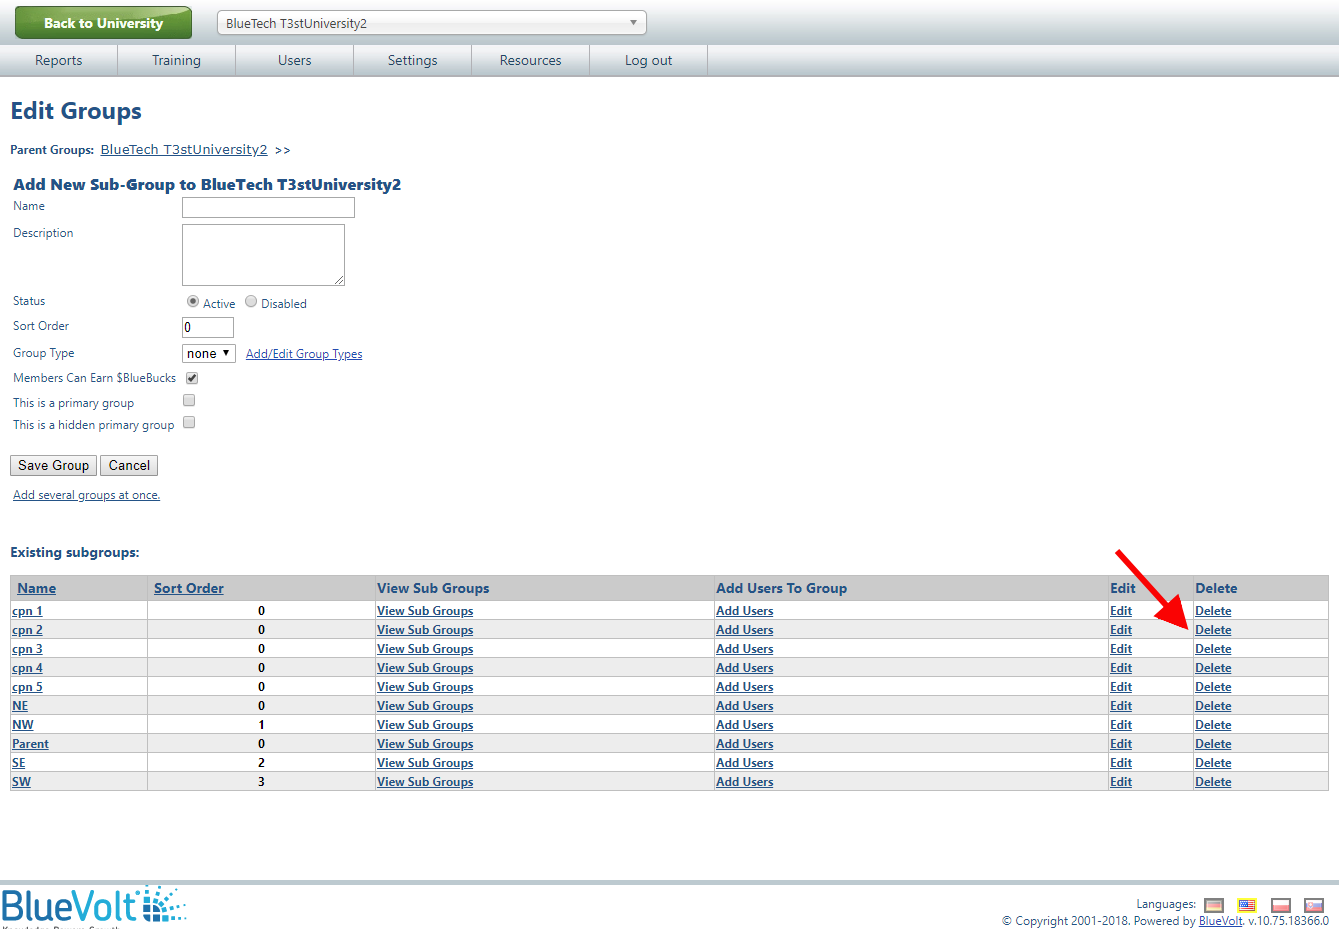Viewport: 1339px width, 929px height.
Task: View Sub Groups for cpn 3
Action: pos(425,649)
